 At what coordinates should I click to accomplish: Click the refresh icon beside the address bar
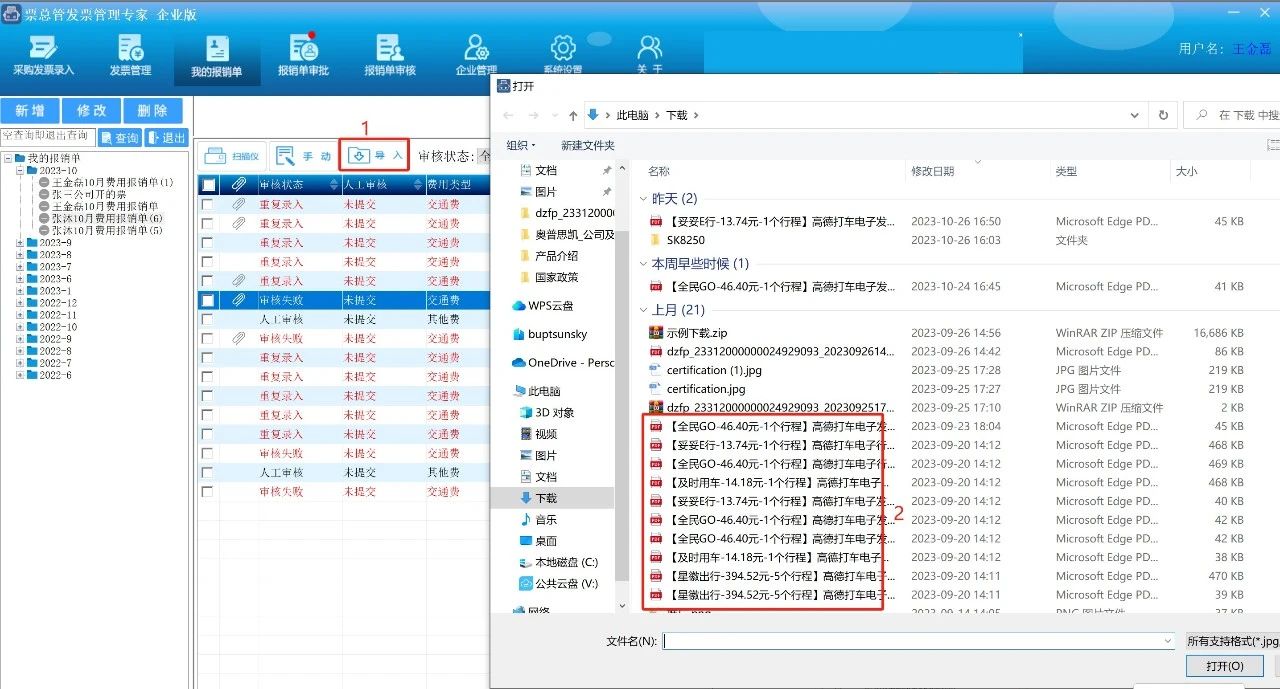click(x=1163, y=115)
